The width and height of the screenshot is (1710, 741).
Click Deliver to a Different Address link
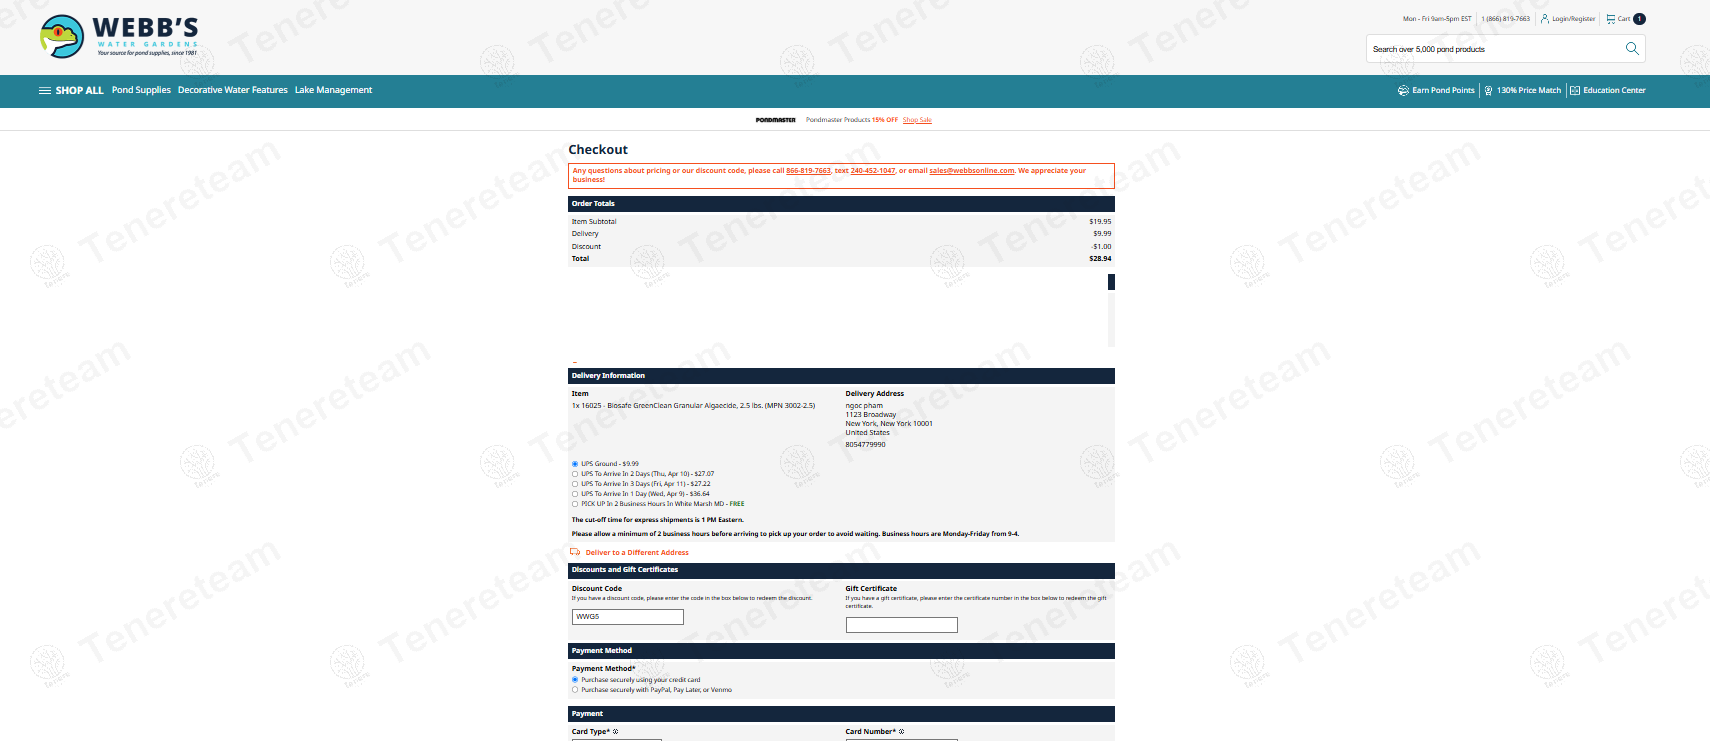pyautogui.click(x=637, y=552)
